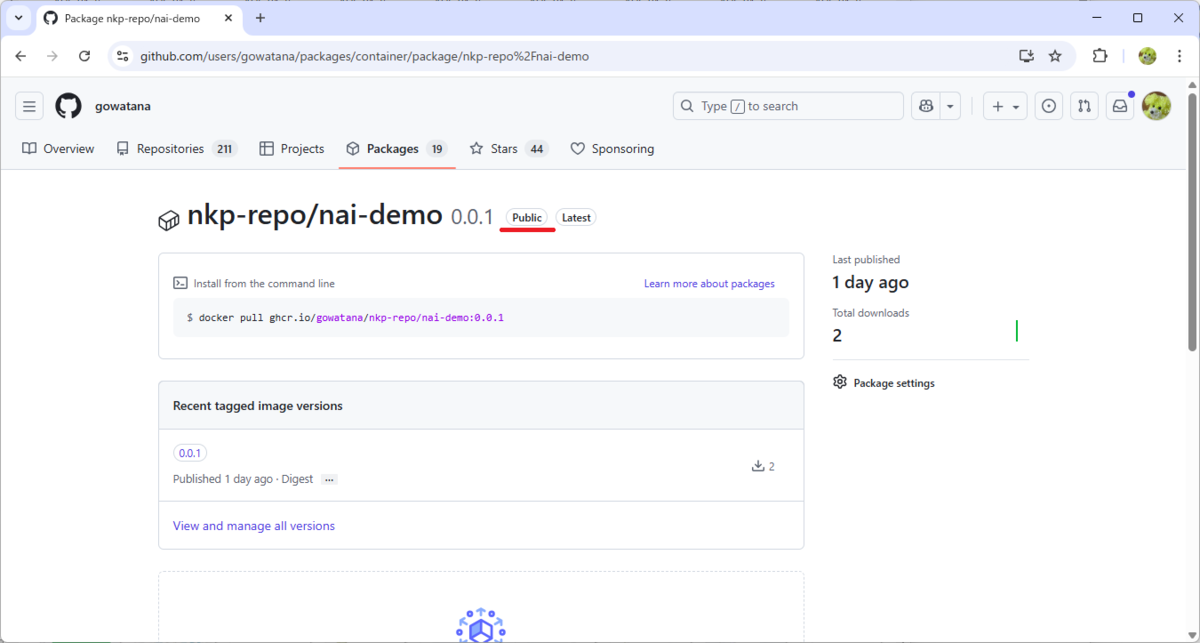The height and width of the screenshot is (643, 1200).
Task: Close the Package nkp-repo/nai-demo tab
Action: 227,18
